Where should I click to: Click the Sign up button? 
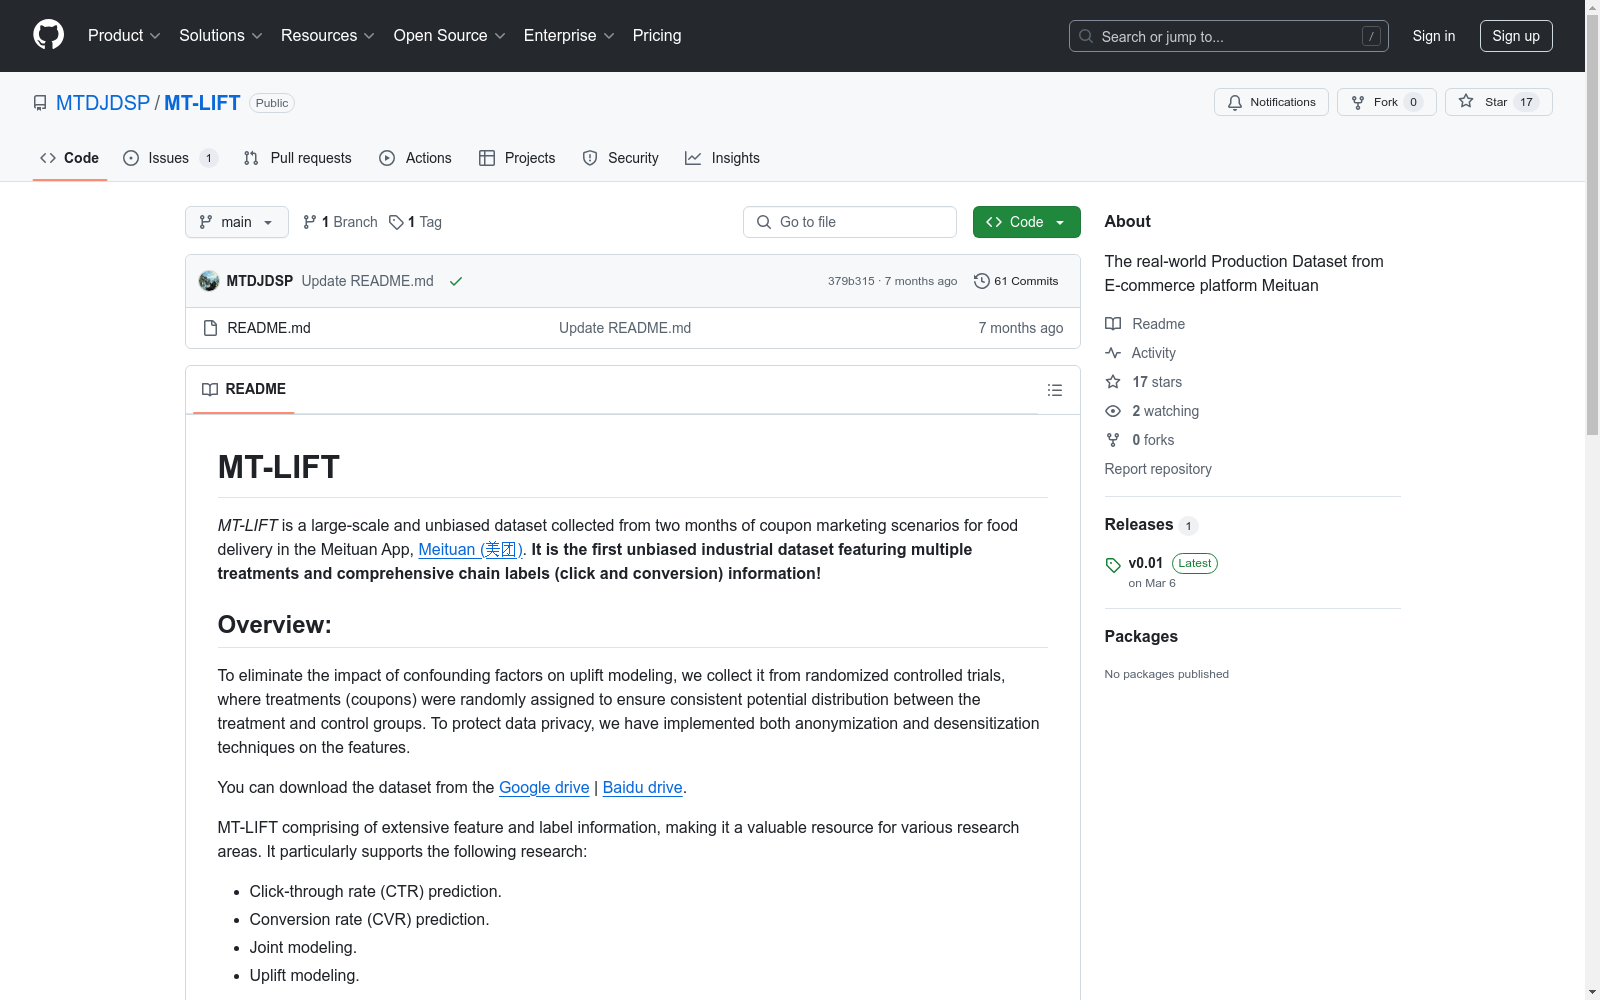(1516, 36)
